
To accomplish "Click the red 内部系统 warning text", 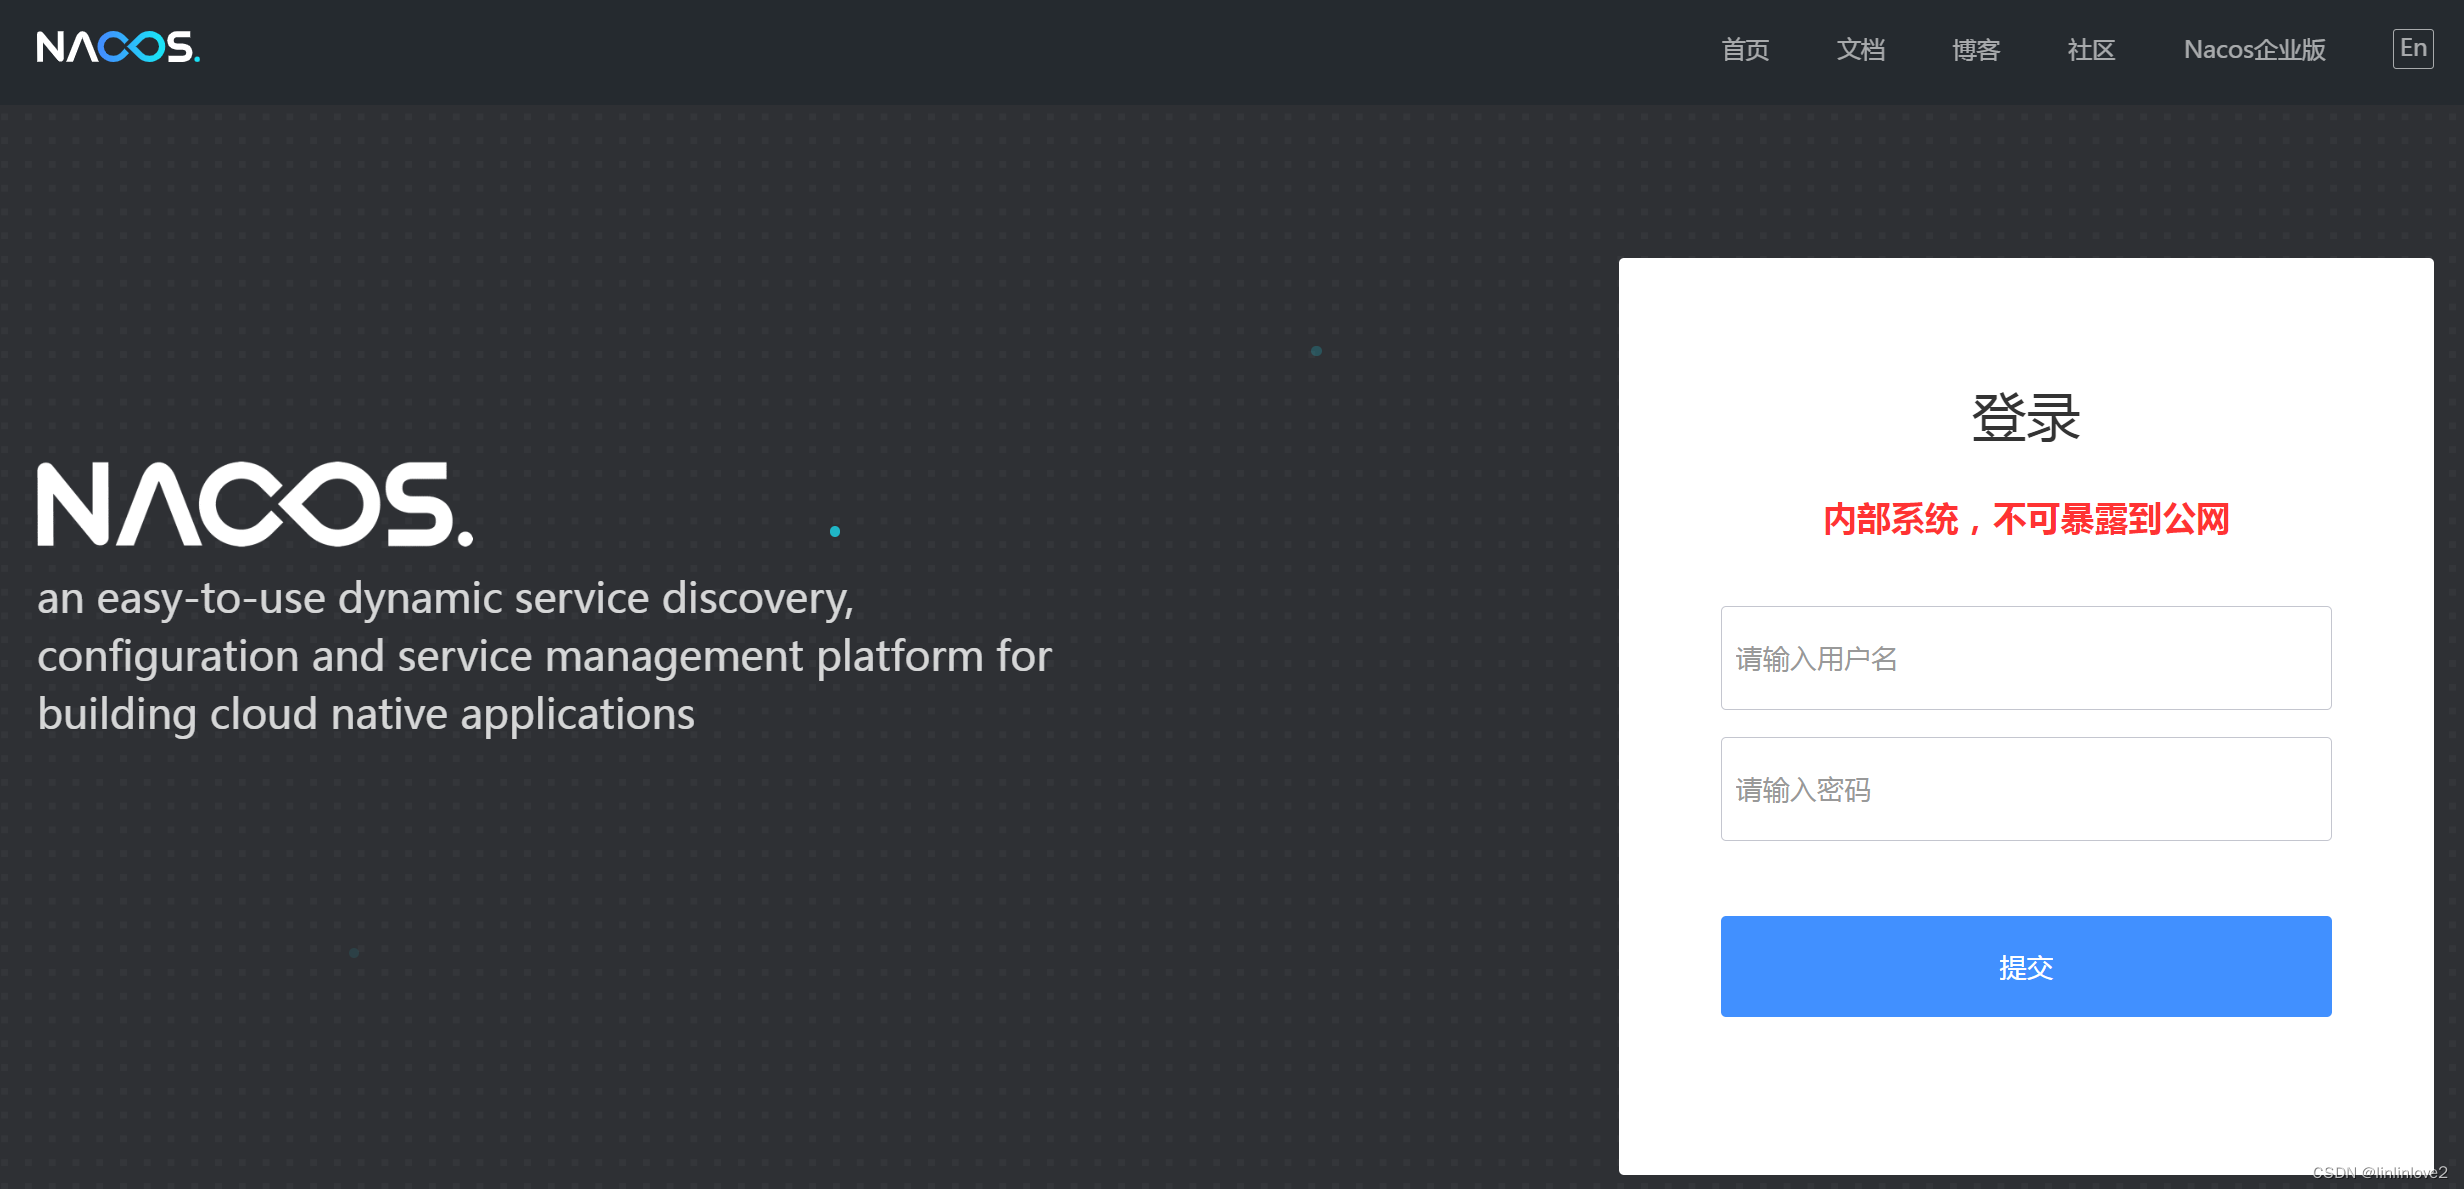I will pyautogui.click(x=2025, y=519).
